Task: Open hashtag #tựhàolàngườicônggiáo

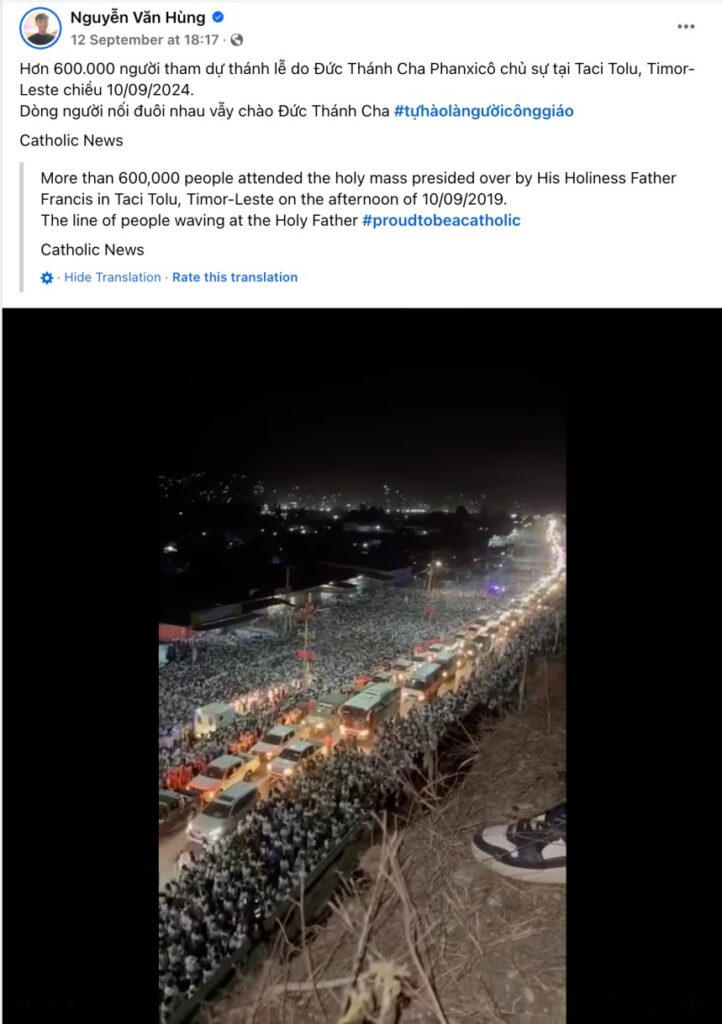Action: click(x=484, y=111)
